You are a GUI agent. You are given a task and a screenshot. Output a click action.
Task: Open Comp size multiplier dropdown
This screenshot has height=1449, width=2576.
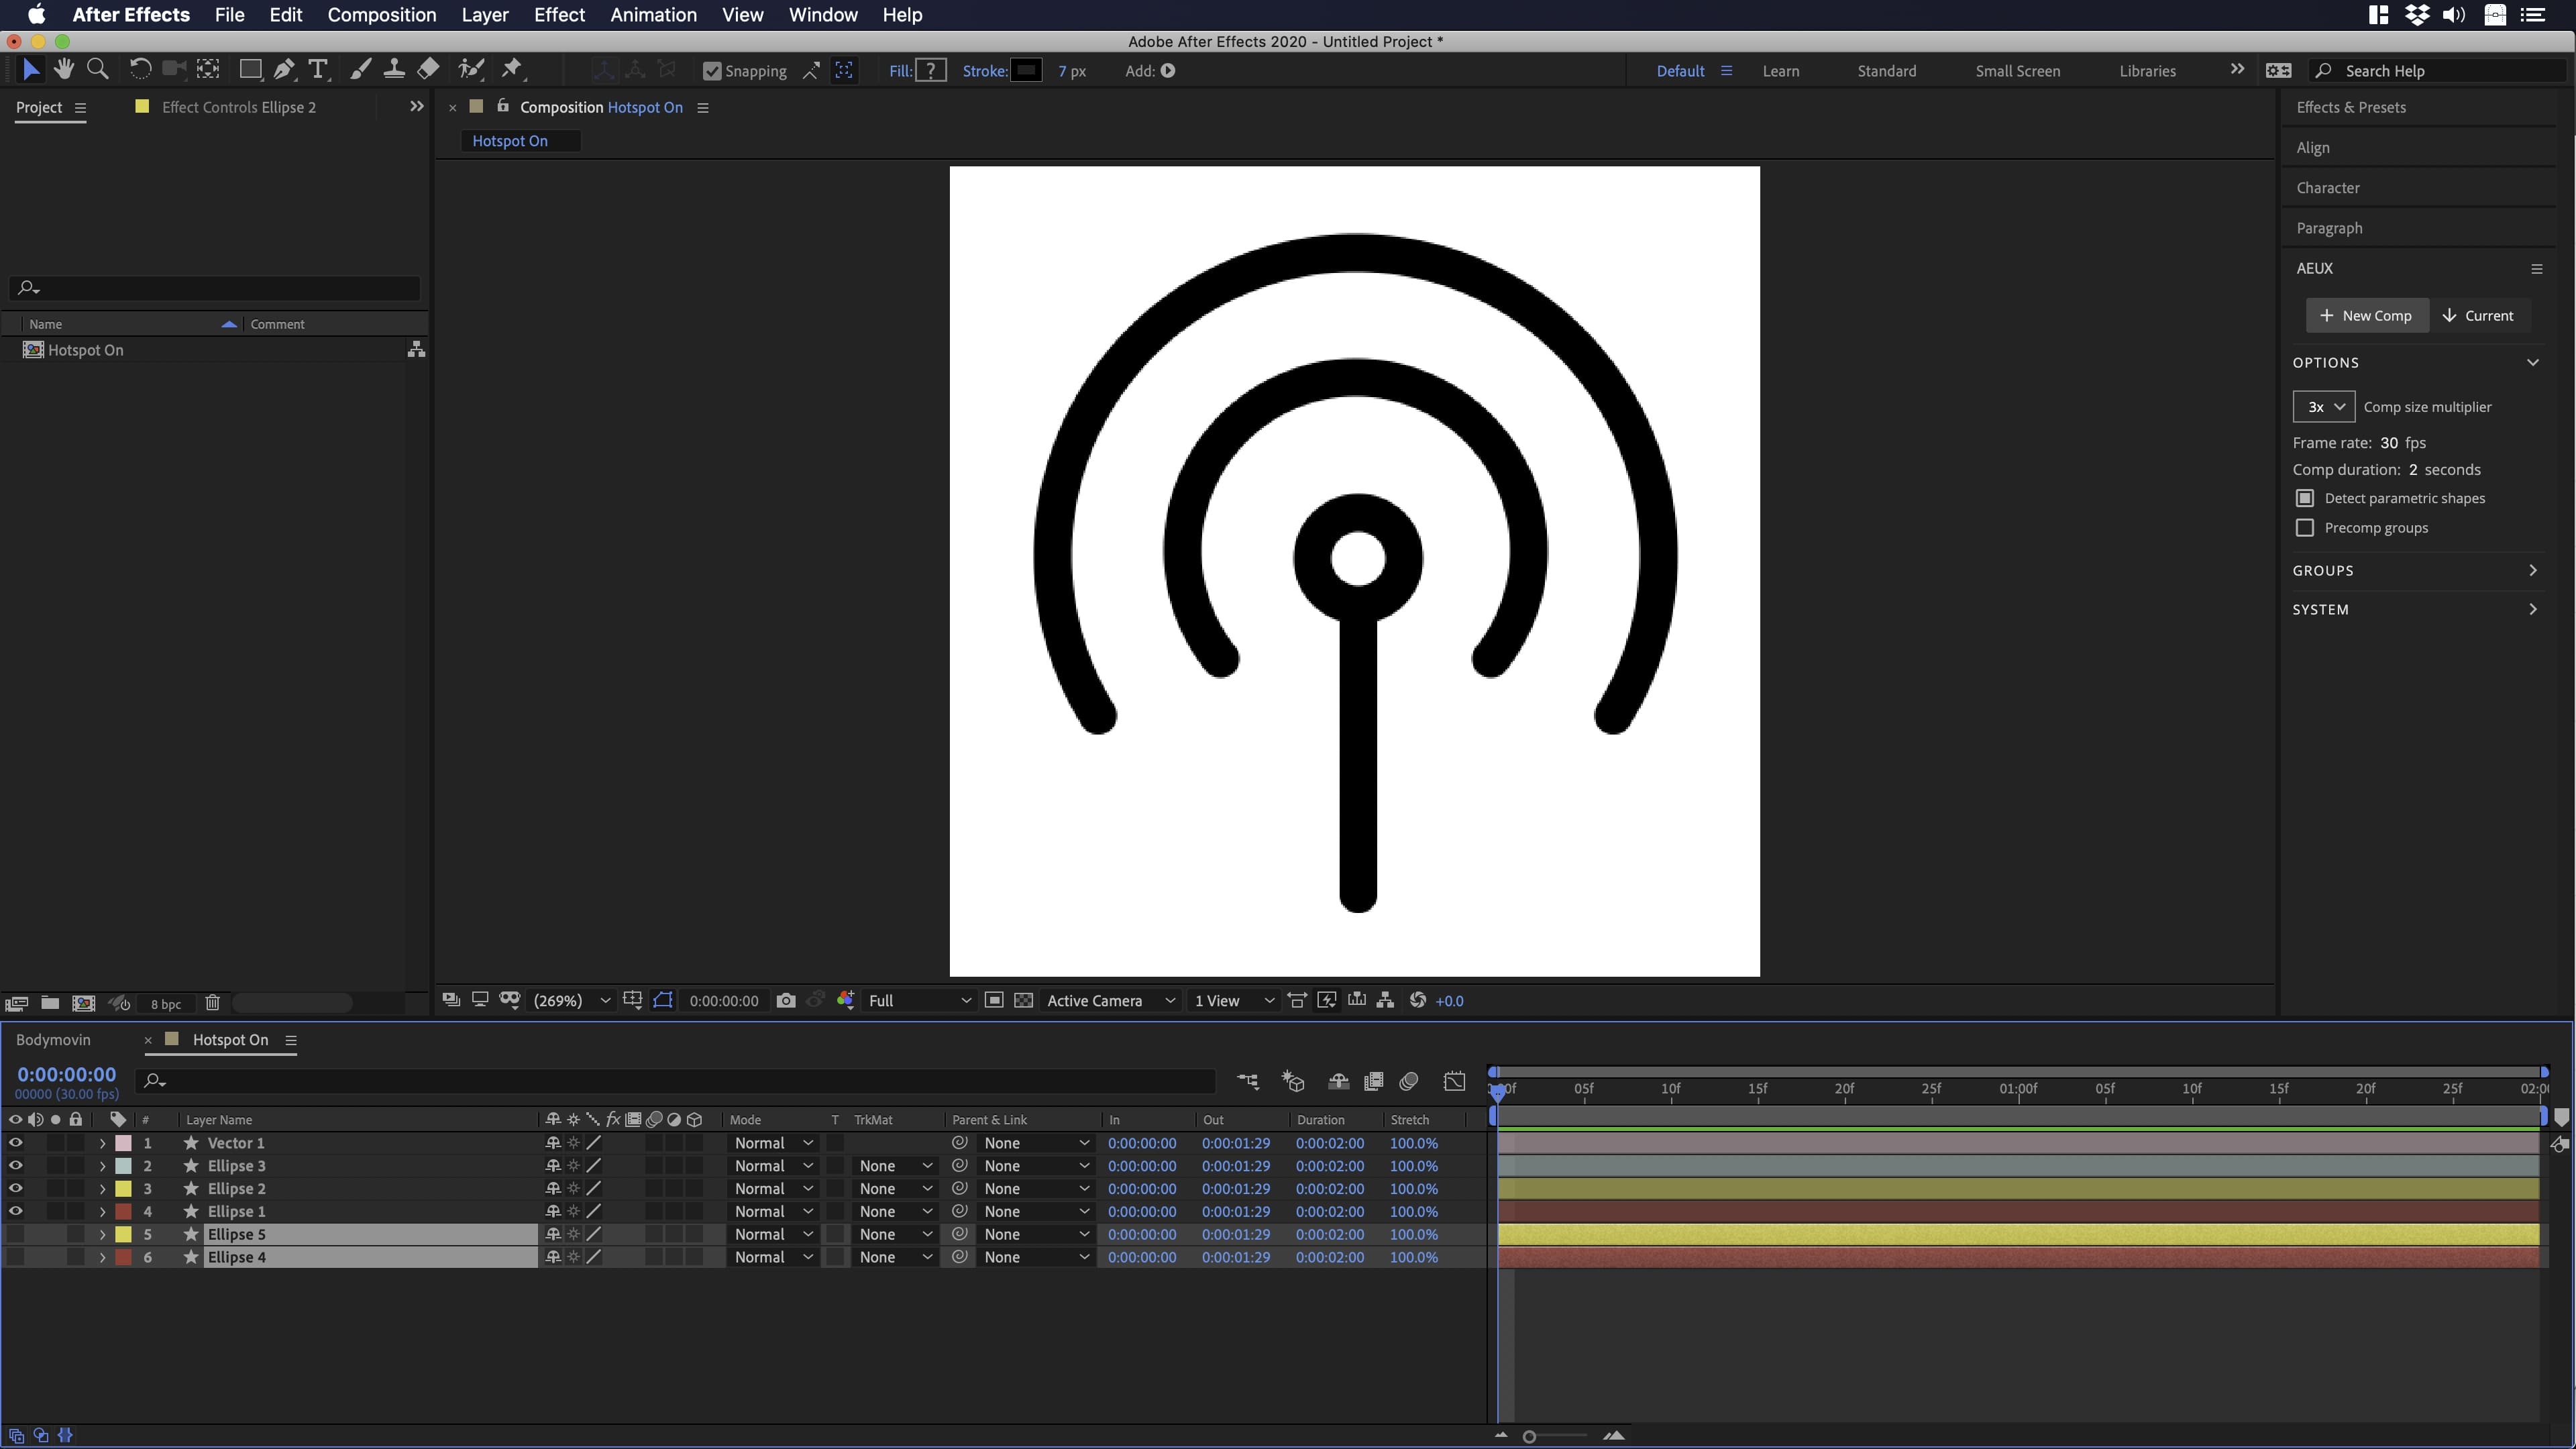2323,407
